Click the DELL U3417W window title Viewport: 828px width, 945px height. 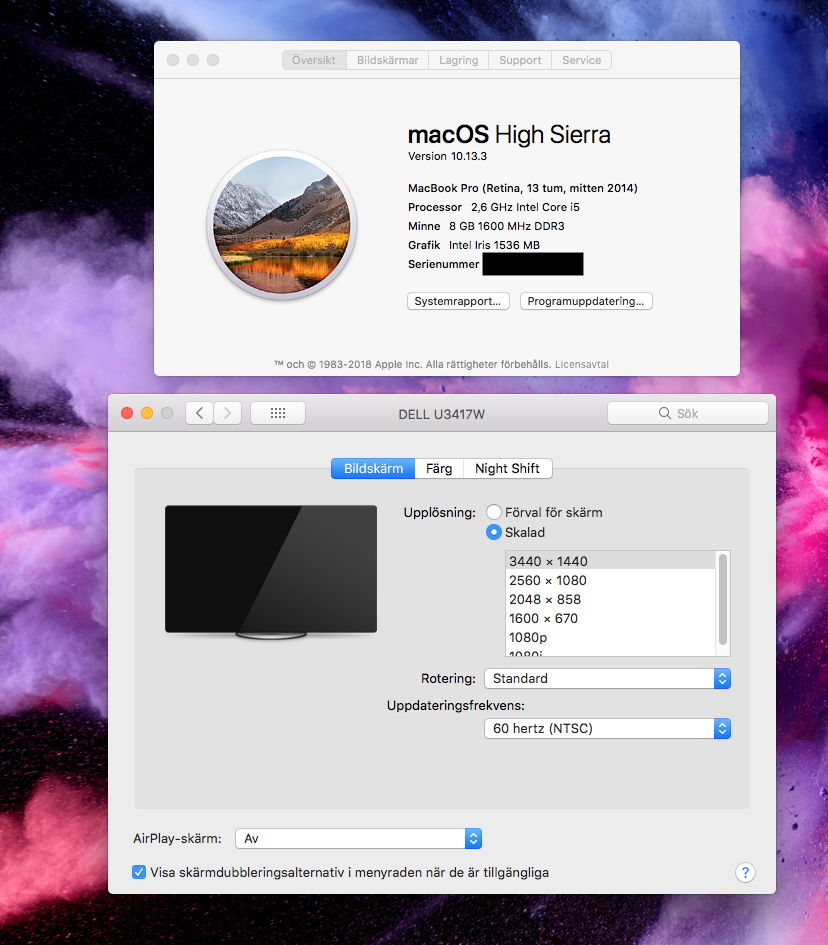442,414
